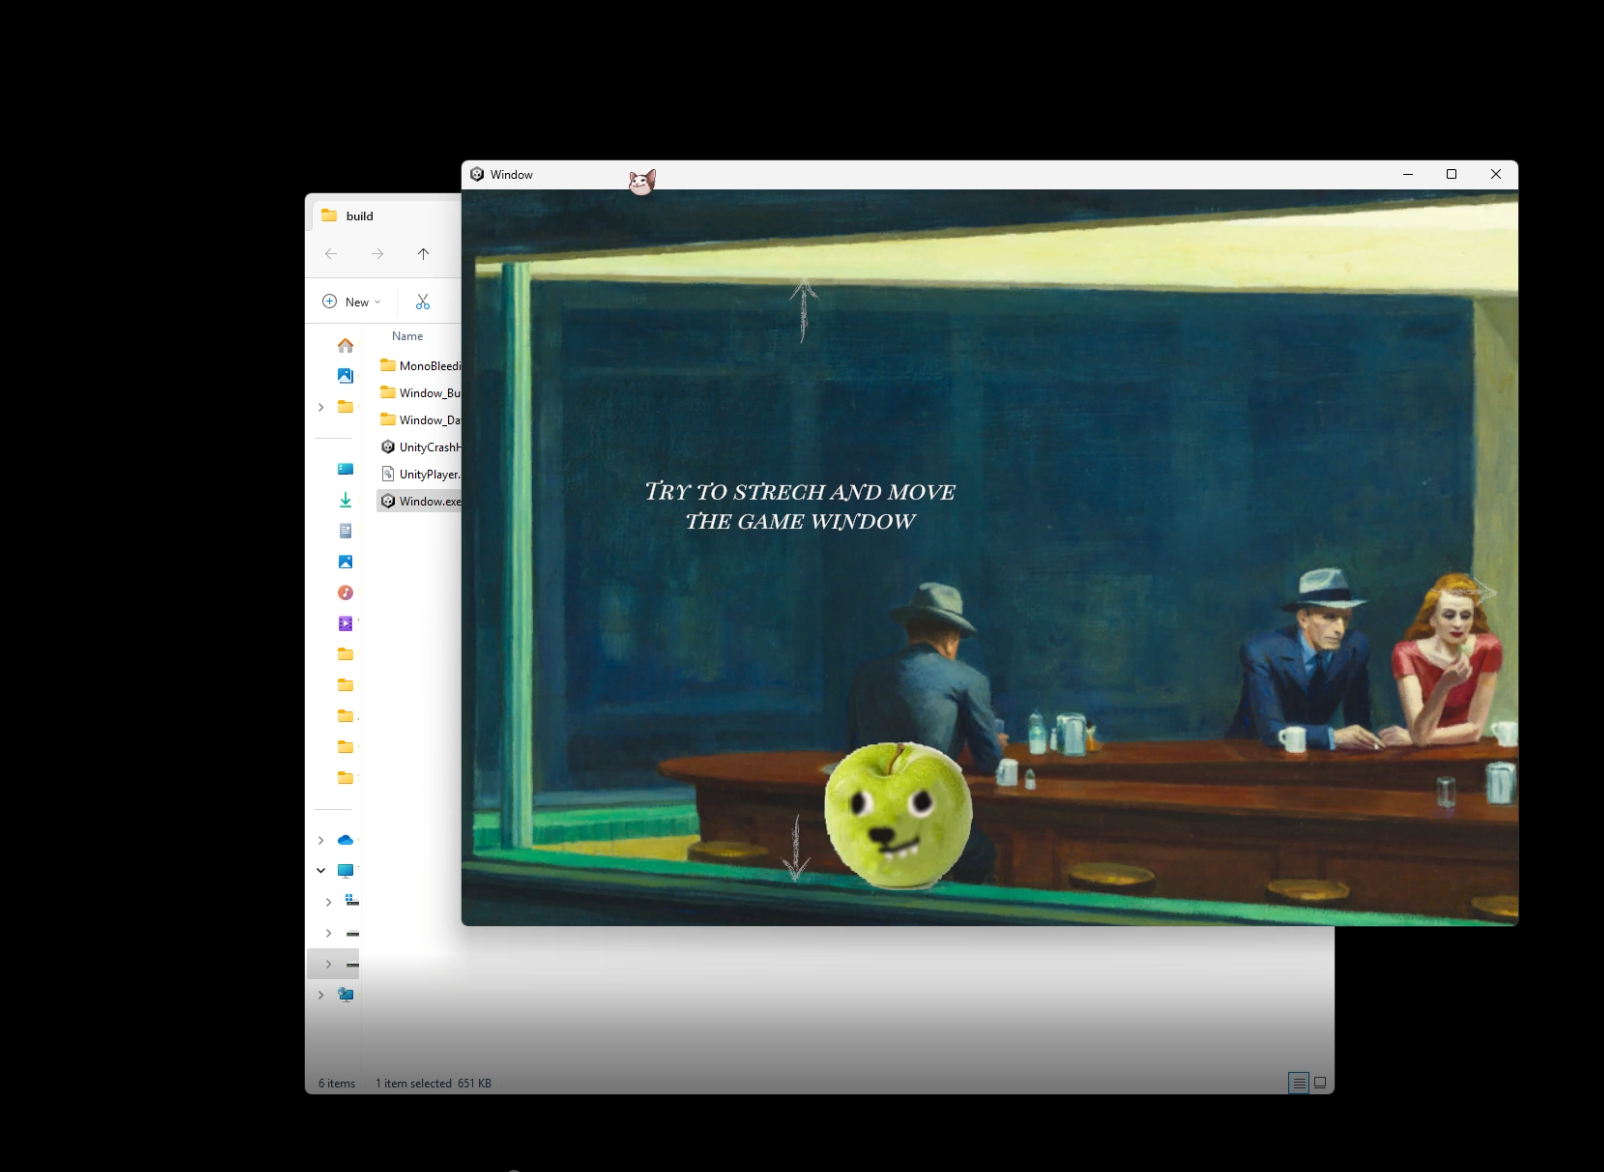Go up one folder level in Explorer
This screenshot has height=1172, width=1604.
click(x=423, y=254)
